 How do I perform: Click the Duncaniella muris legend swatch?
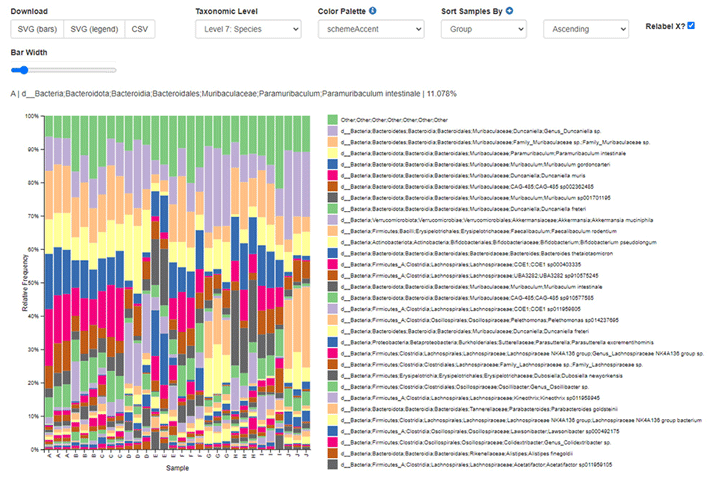[x=332, y=175]
